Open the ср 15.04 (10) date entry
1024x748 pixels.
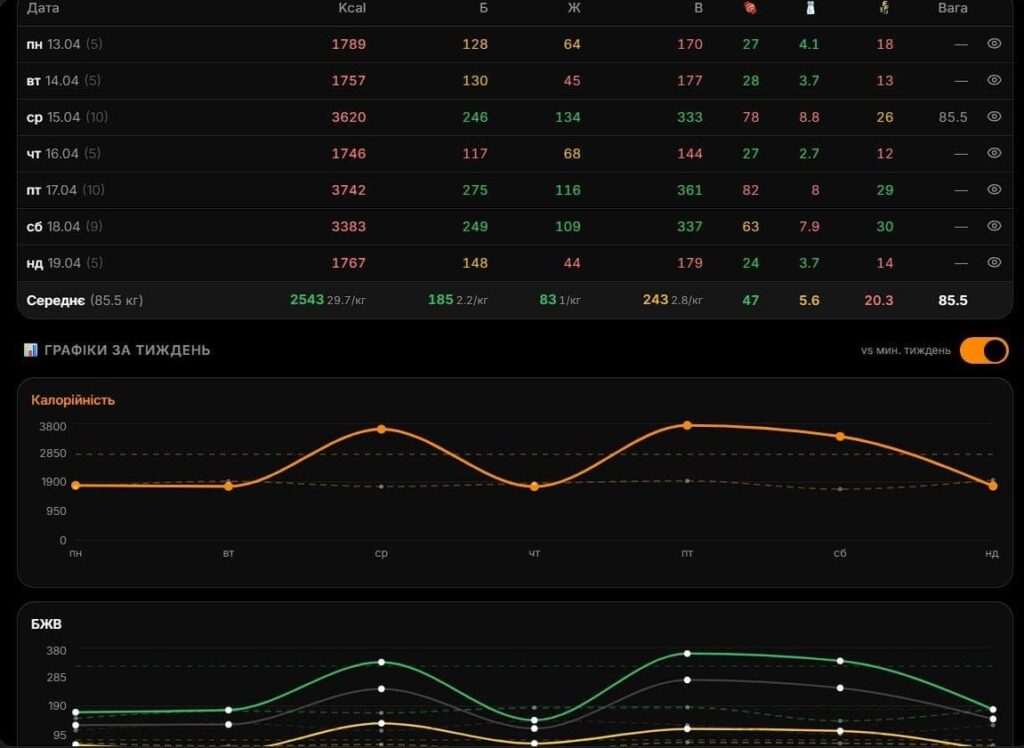coord(67,117)
